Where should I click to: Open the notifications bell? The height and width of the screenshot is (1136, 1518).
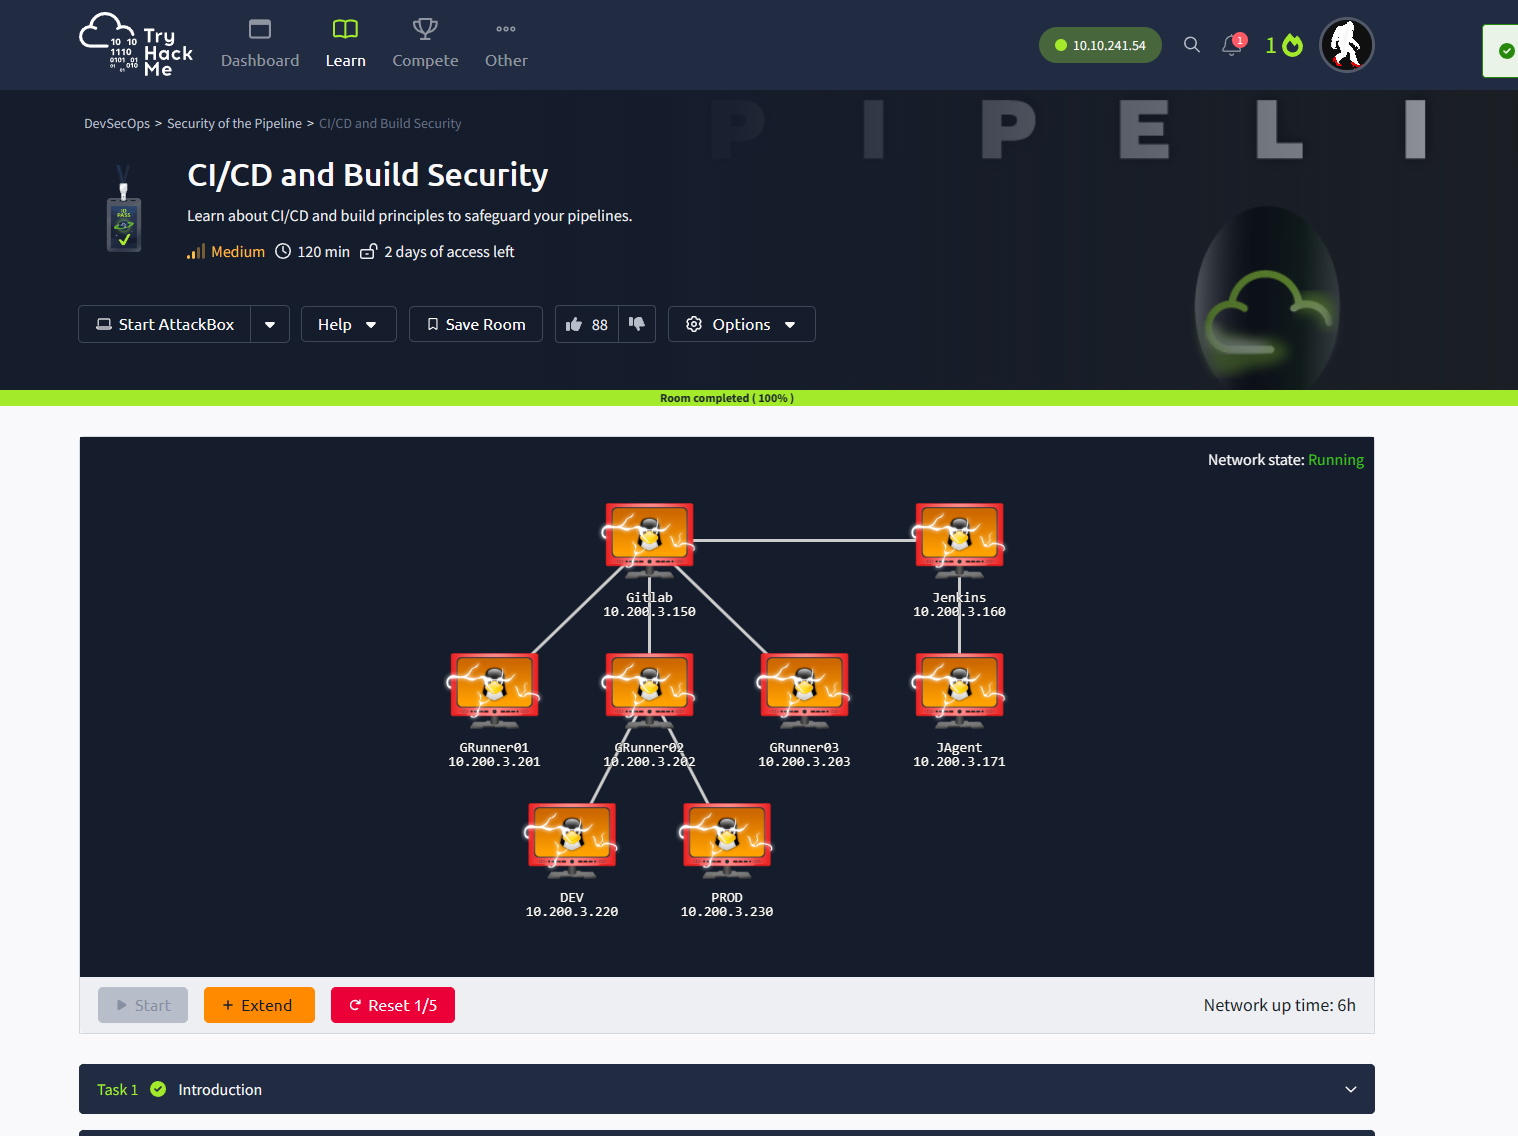[1233, 45]
